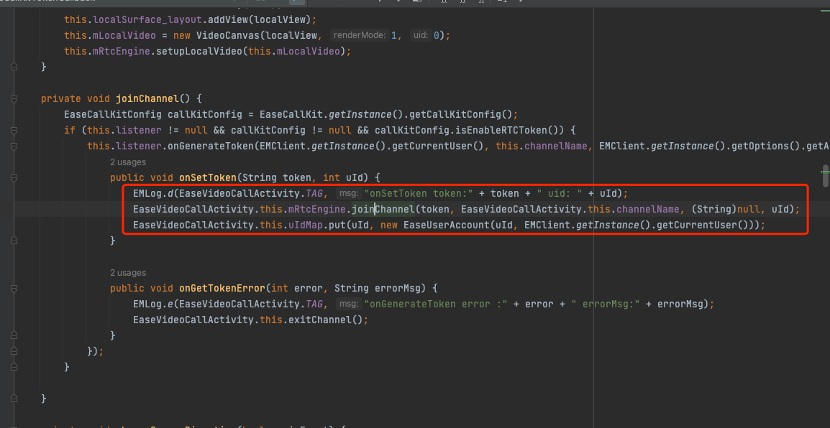Click fold end marker at onSetToken closing brace
Screen dimensions: 830x428
click(x=14, y=241)
